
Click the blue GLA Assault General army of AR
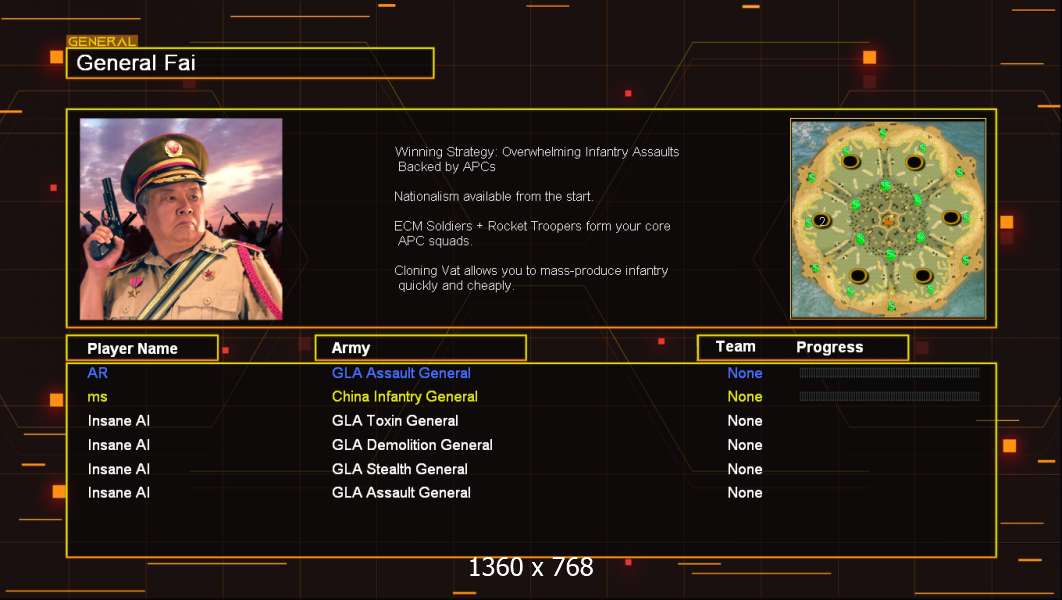point(401,373)
